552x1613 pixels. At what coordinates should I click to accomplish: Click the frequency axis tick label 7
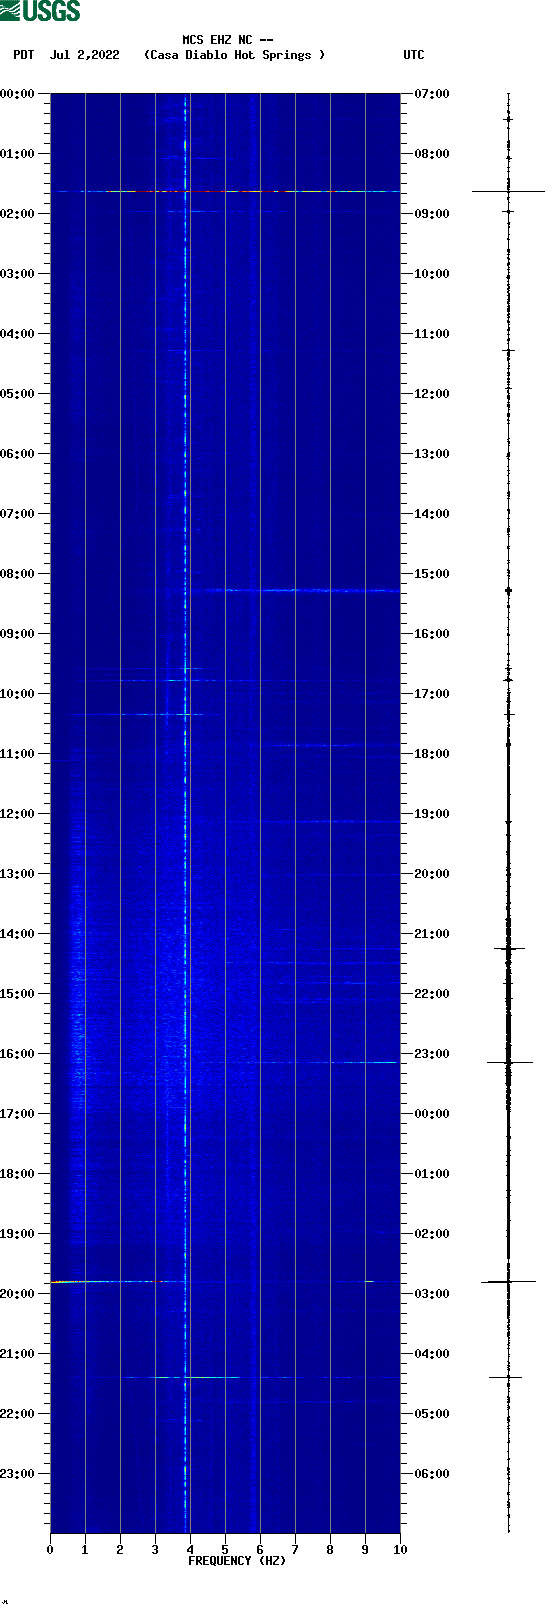(x=295, y=1550)
